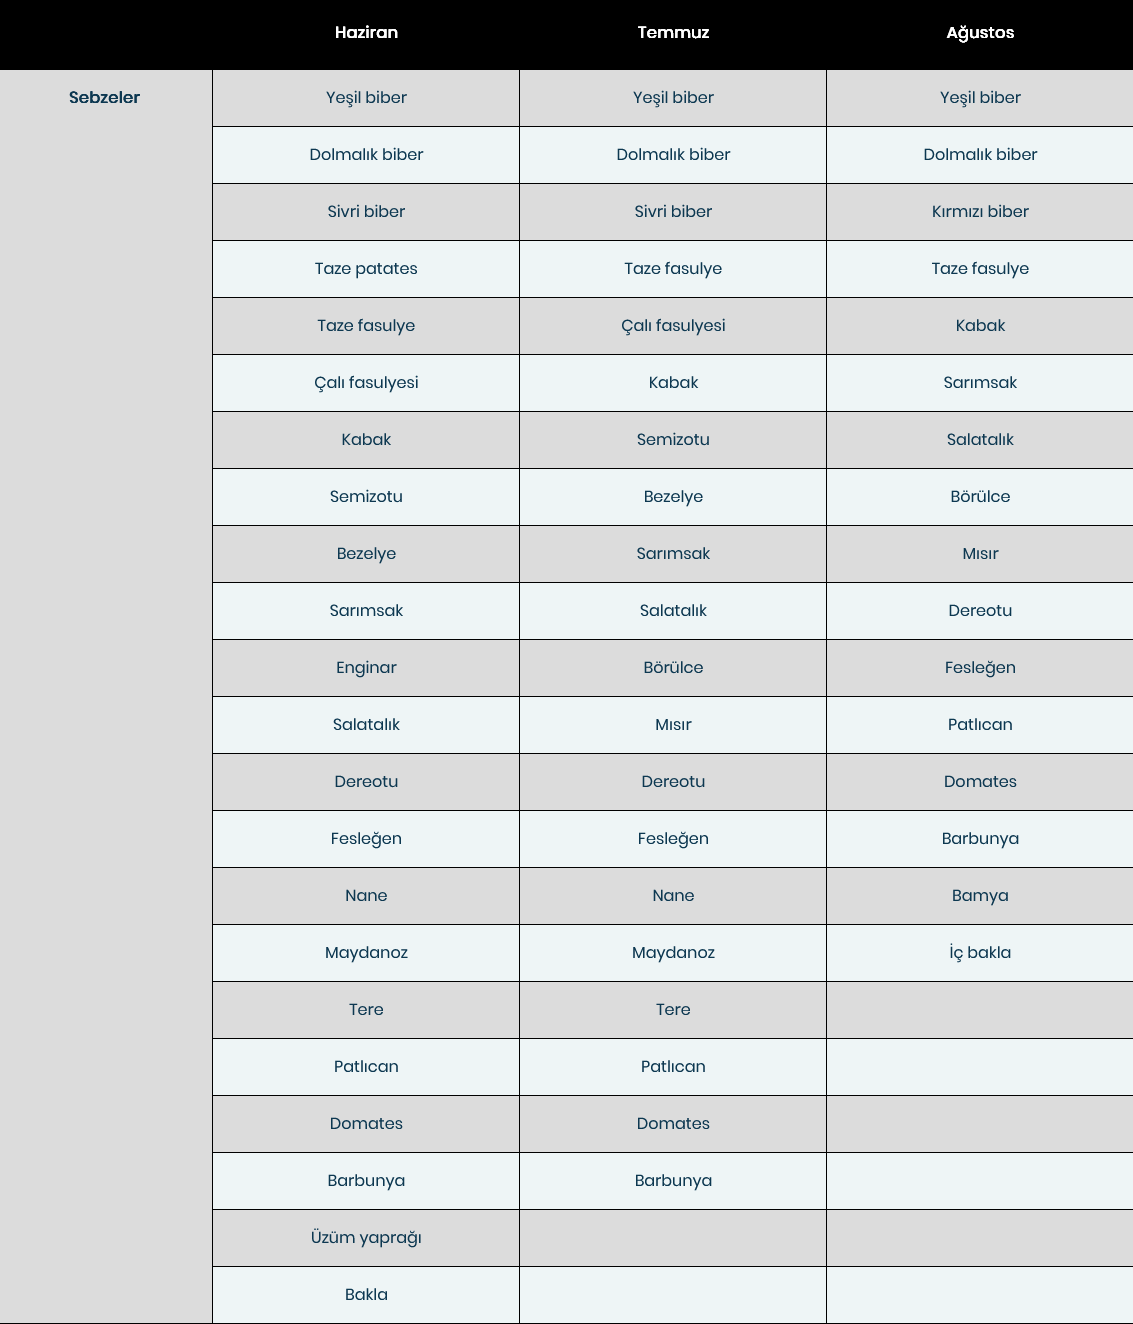
Task: Click the Haziran column header
Action: 366,33
